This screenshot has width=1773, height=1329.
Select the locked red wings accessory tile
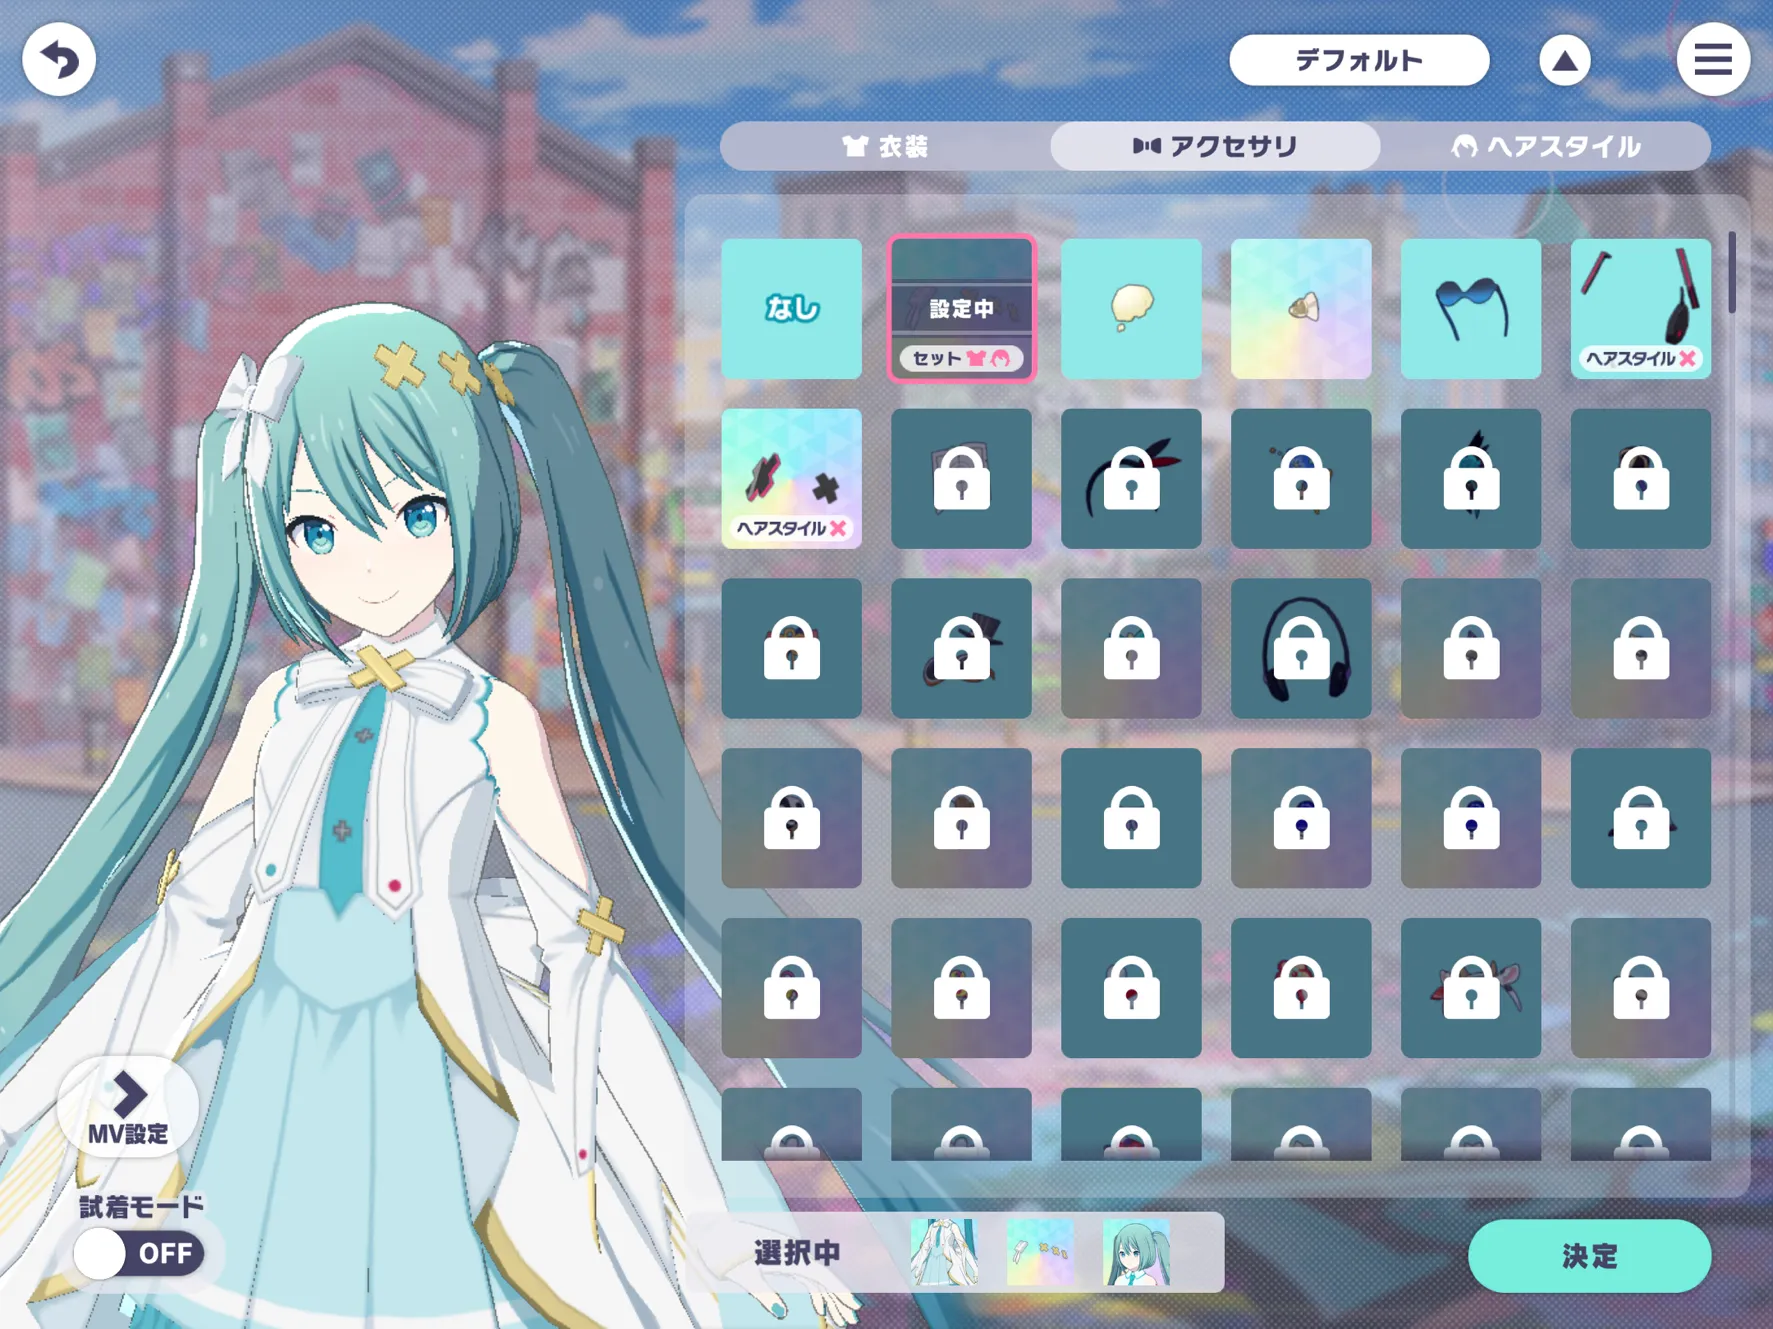point(1471,989)
